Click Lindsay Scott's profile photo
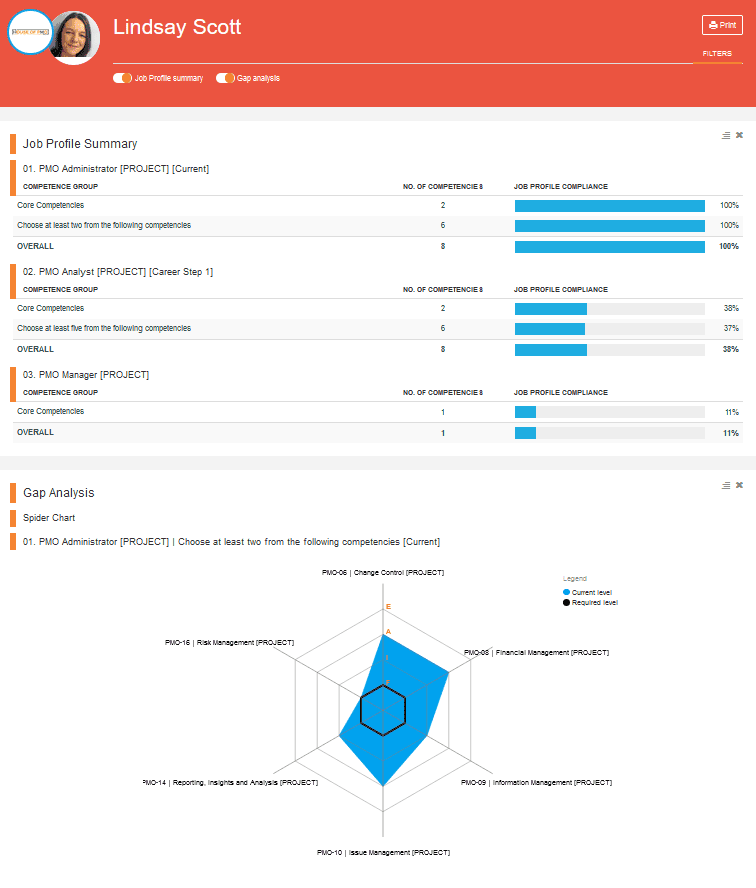The height and width of the screenshot is (888, 756). [76, 37]
